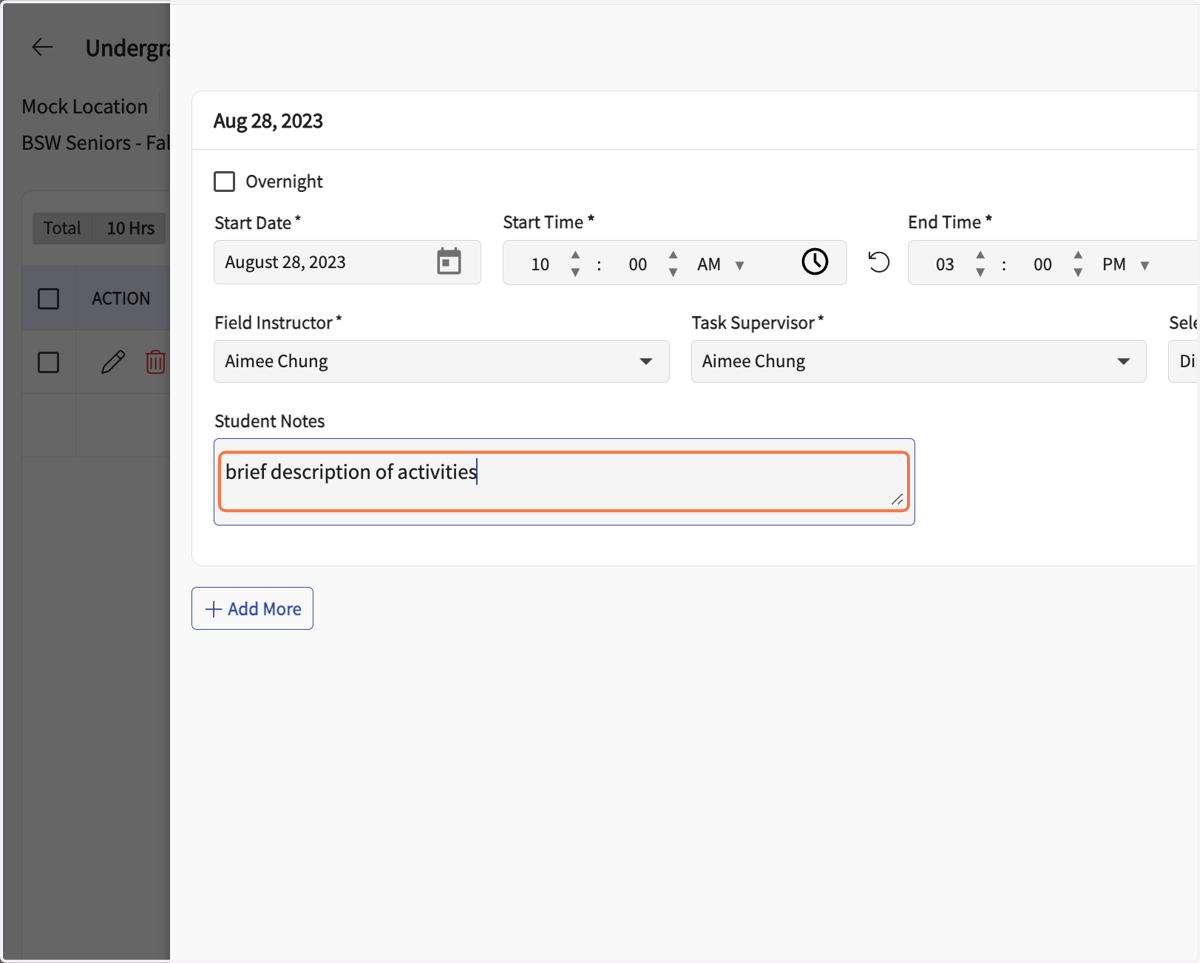Increase End Time minutes with up arrow
The image size is (1200, 963).
[x=1078, y=256]
